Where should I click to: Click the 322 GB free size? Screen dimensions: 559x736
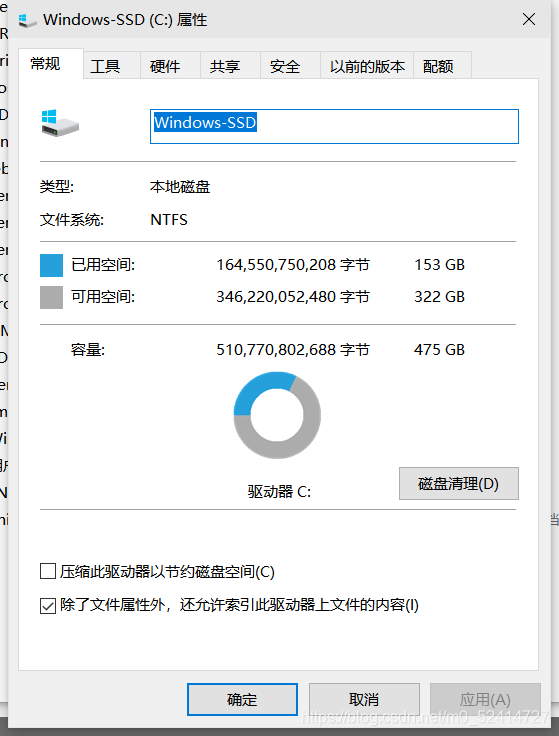click(x=439, y=297)
